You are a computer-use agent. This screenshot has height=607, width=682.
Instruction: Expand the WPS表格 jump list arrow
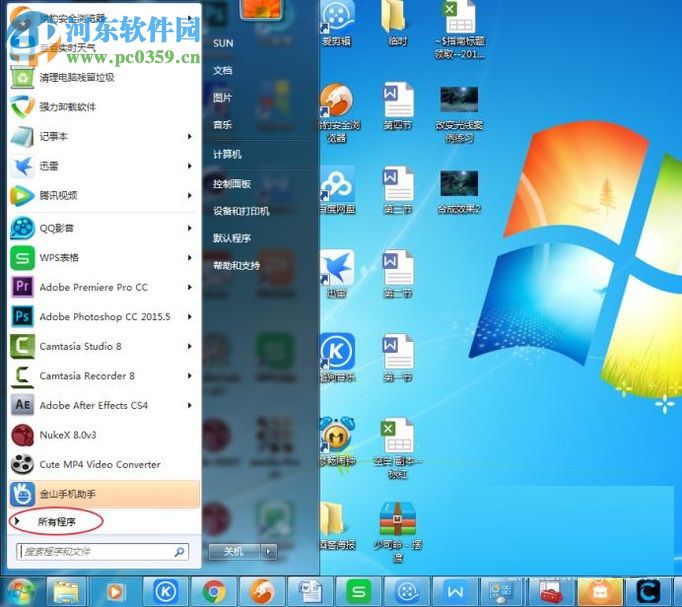click(x=190, y=257)
